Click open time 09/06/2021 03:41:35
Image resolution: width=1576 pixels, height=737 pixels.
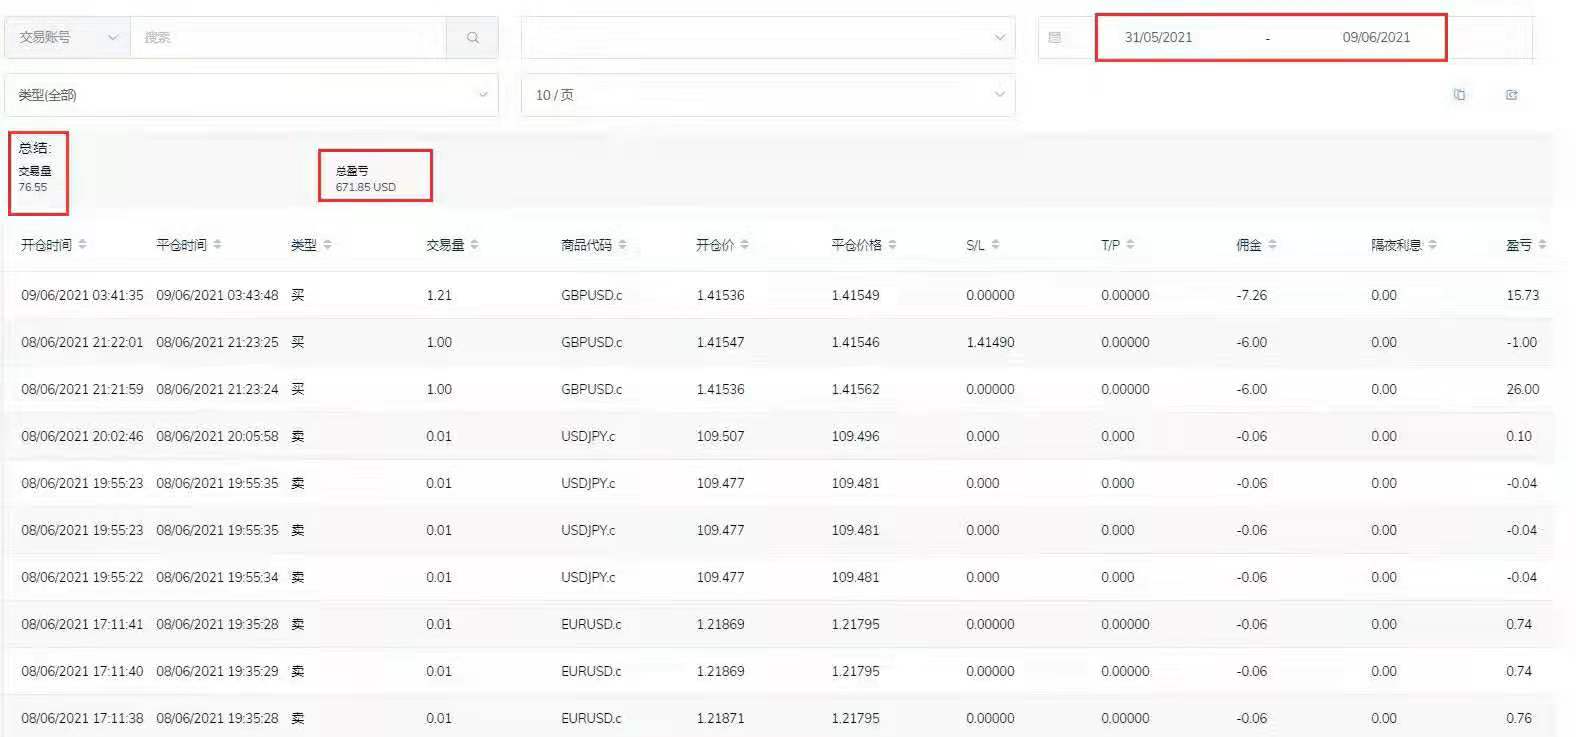(x=82, y=296)
